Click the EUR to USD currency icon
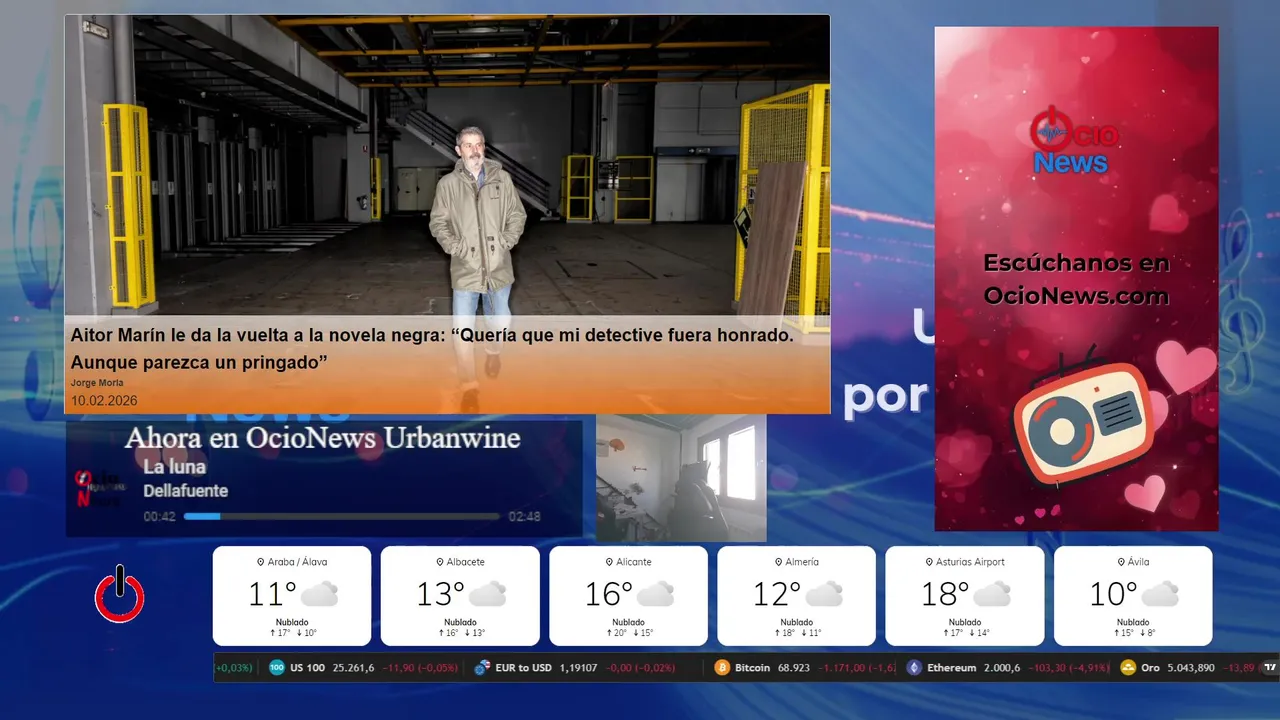Viewport: 1280px width, 720px height. tap(482, 667)
